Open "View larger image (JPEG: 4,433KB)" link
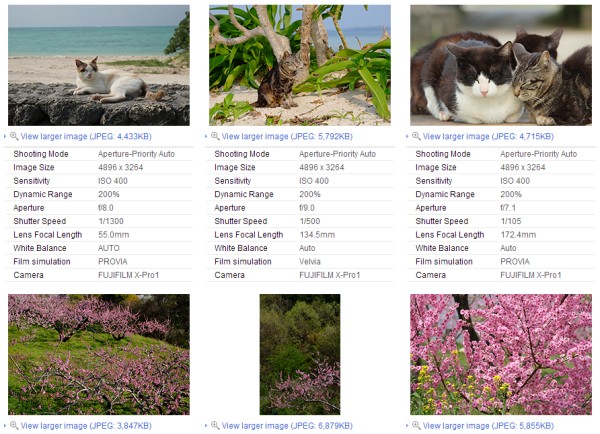 coord(86,136)
